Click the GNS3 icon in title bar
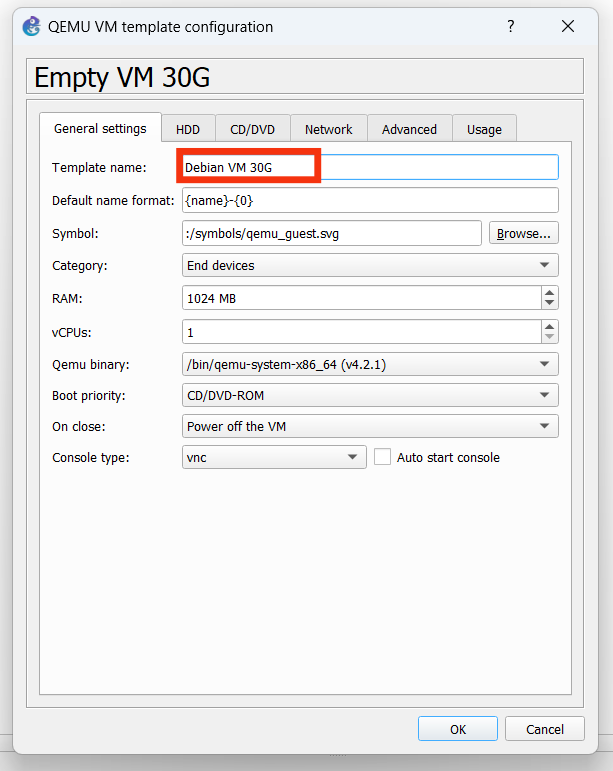The height and width of the screenshot is (771, 613). point(31,27)
